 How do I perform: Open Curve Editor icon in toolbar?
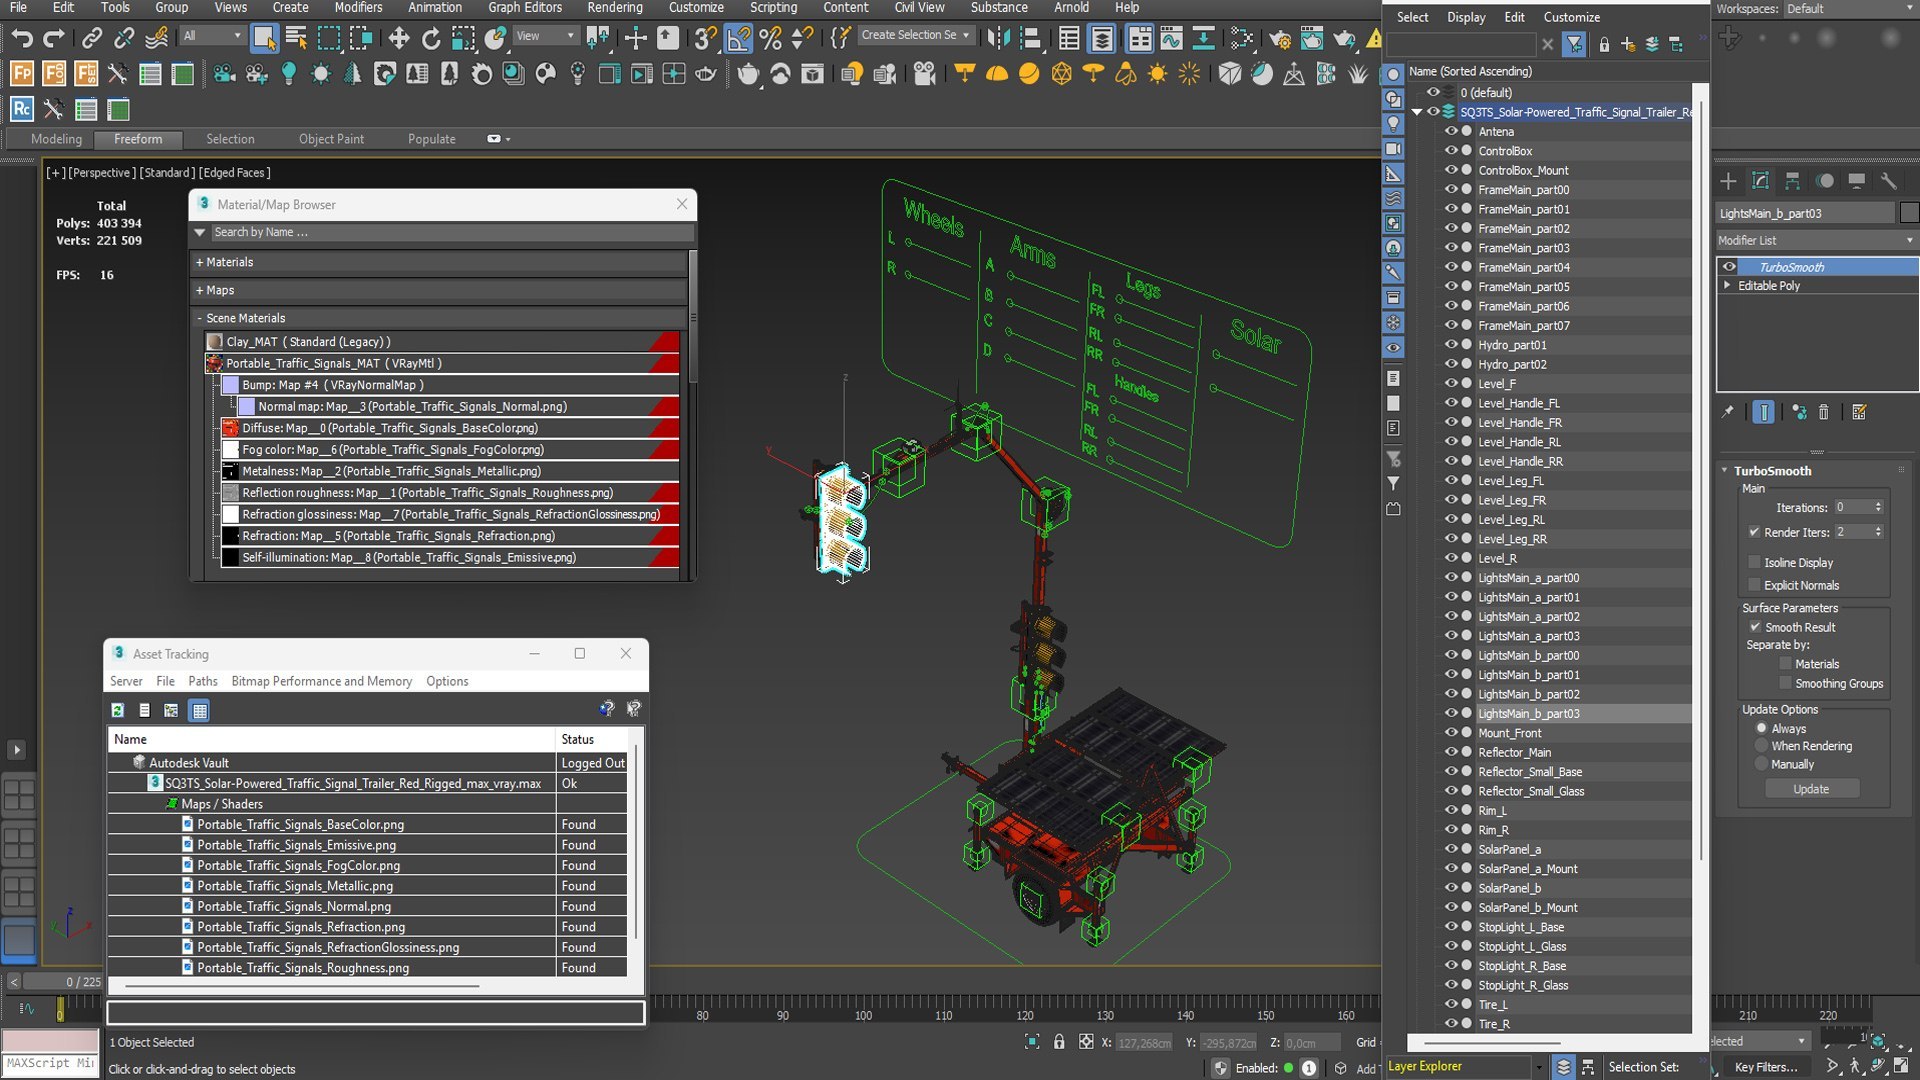pyautogui.click(x=1172, y=38)
